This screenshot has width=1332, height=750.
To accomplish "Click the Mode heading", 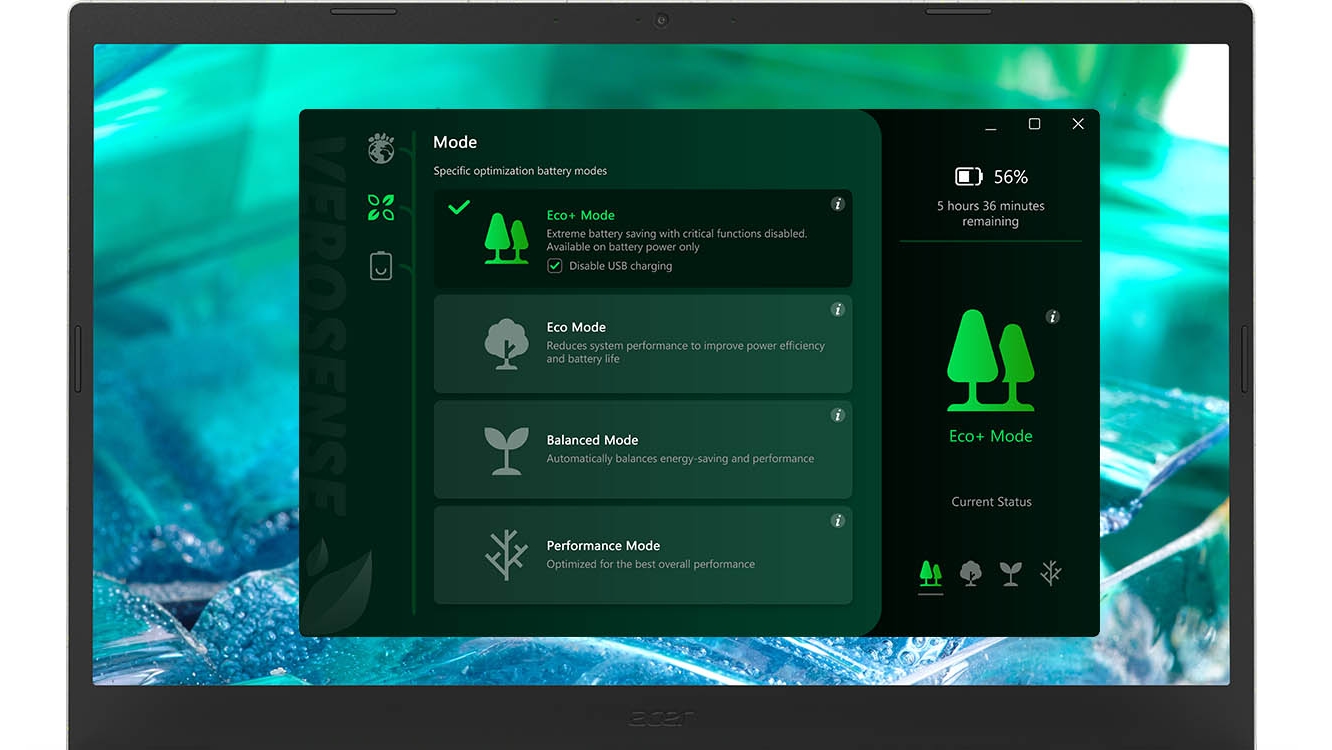I will pos(455,142).
